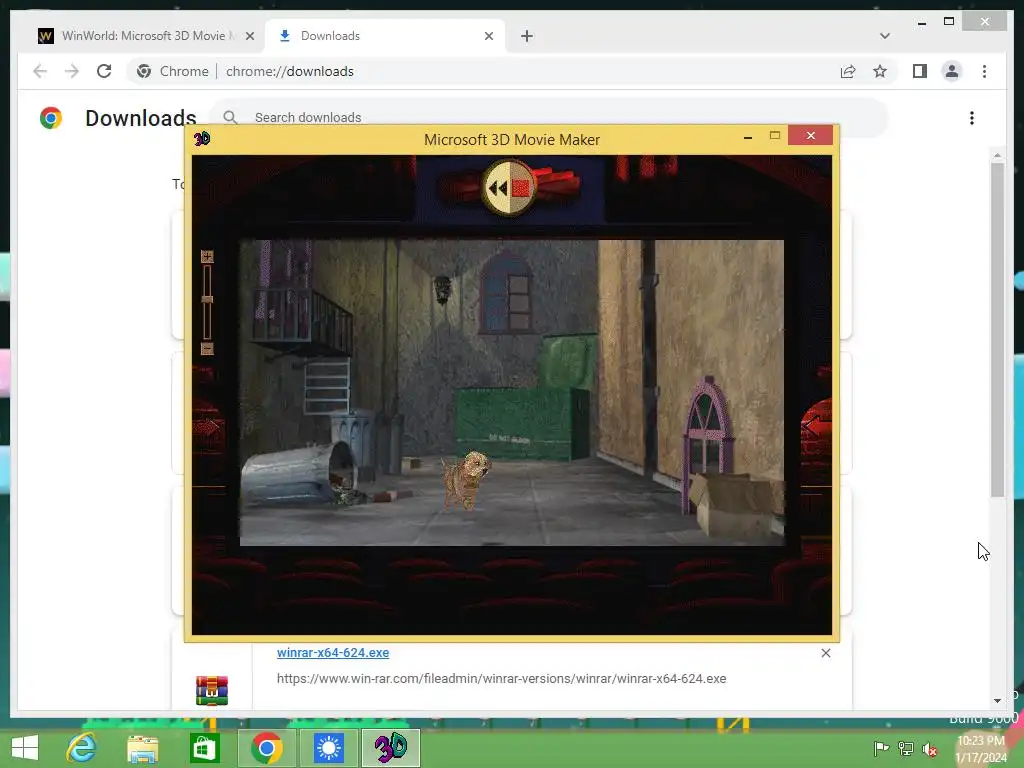Click the 3D Movie Maker title bar icon
1024x768 pixels.
(x=202, y=138)
